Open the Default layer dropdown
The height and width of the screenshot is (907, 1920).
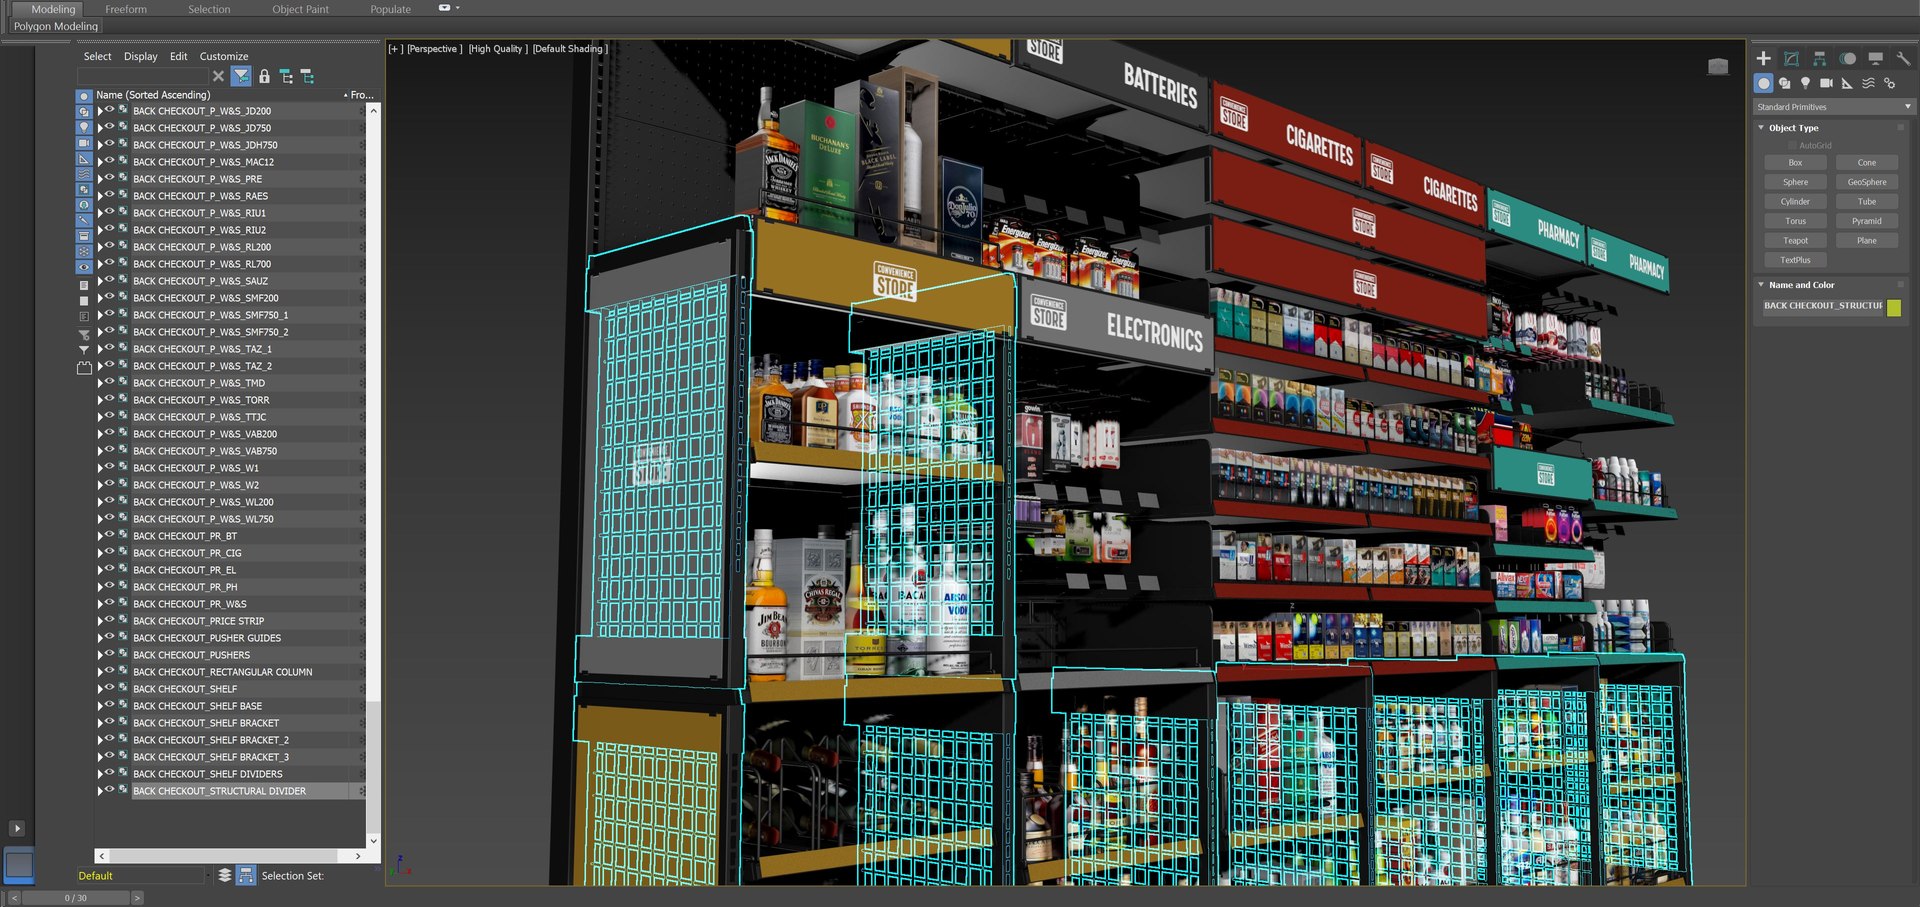coord(209,875)
